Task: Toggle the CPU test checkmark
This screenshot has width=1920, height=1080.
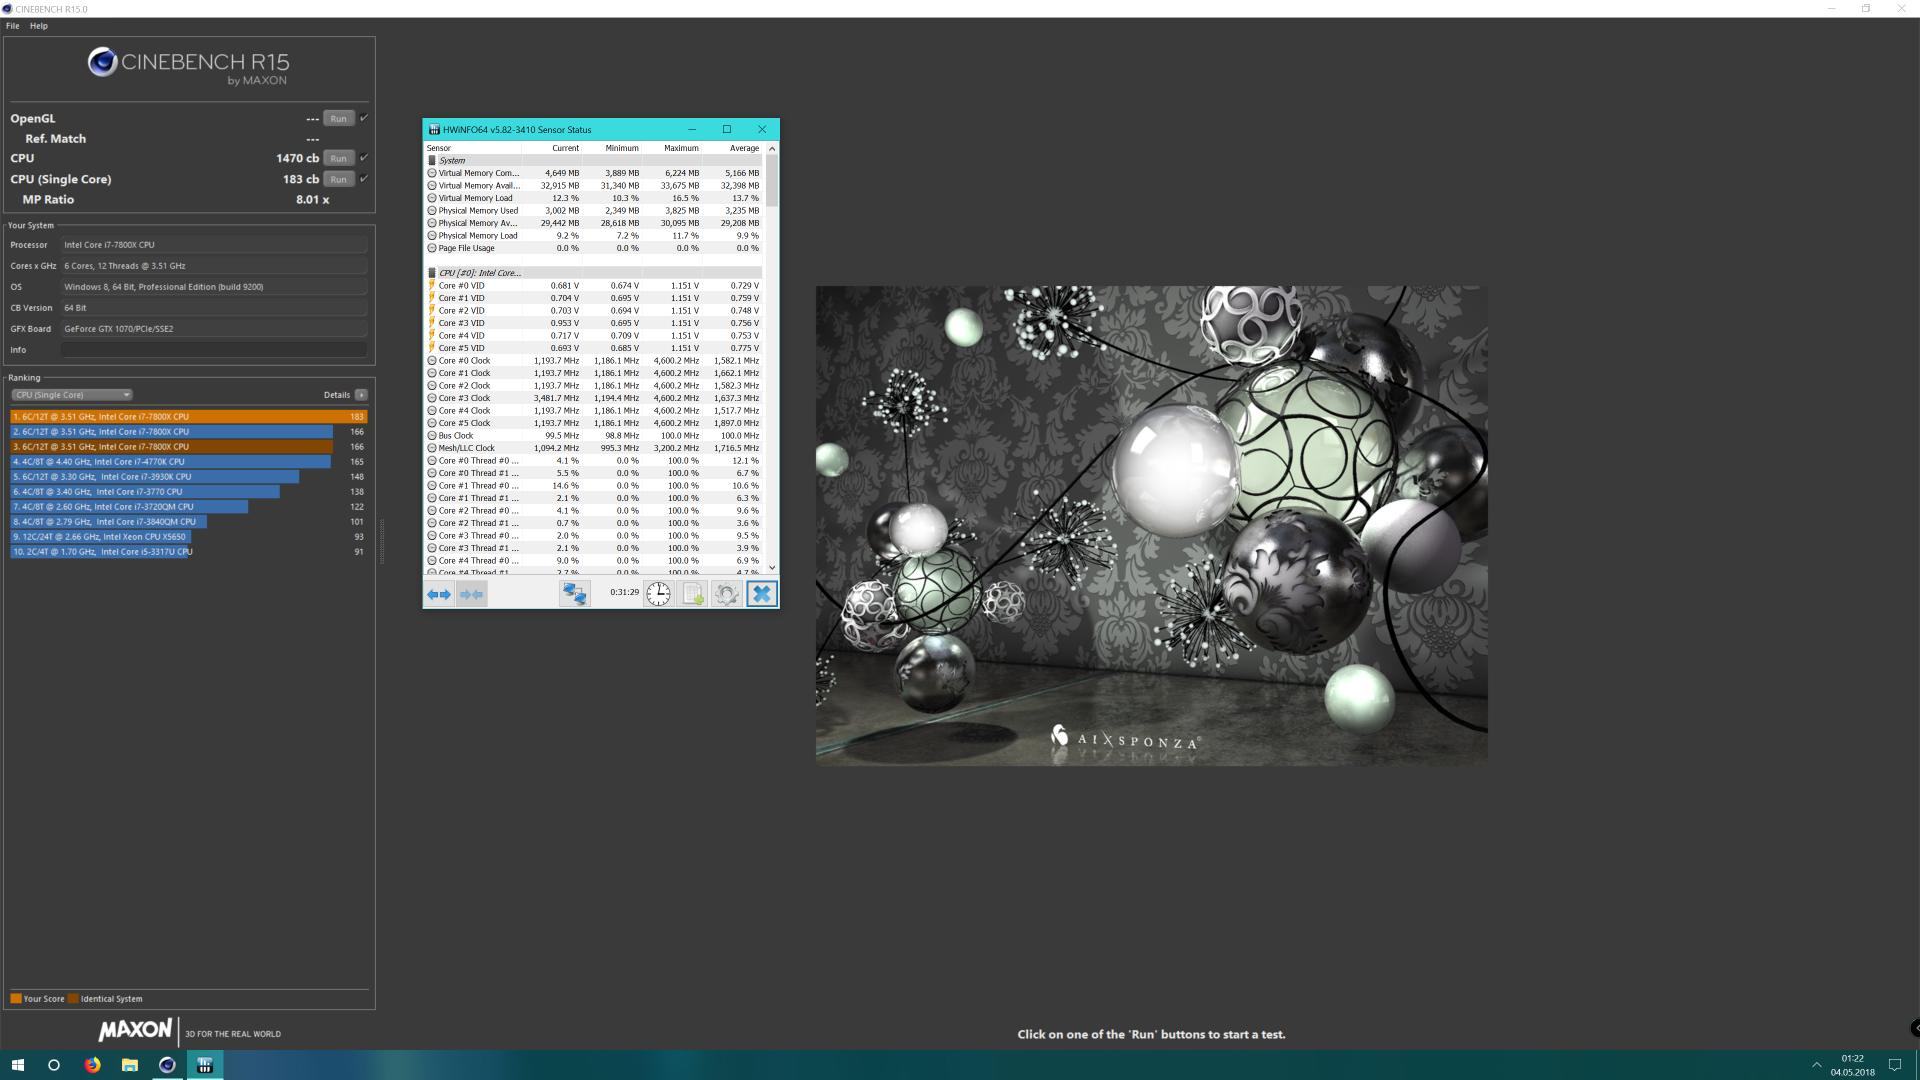Action: coord(364,158)
